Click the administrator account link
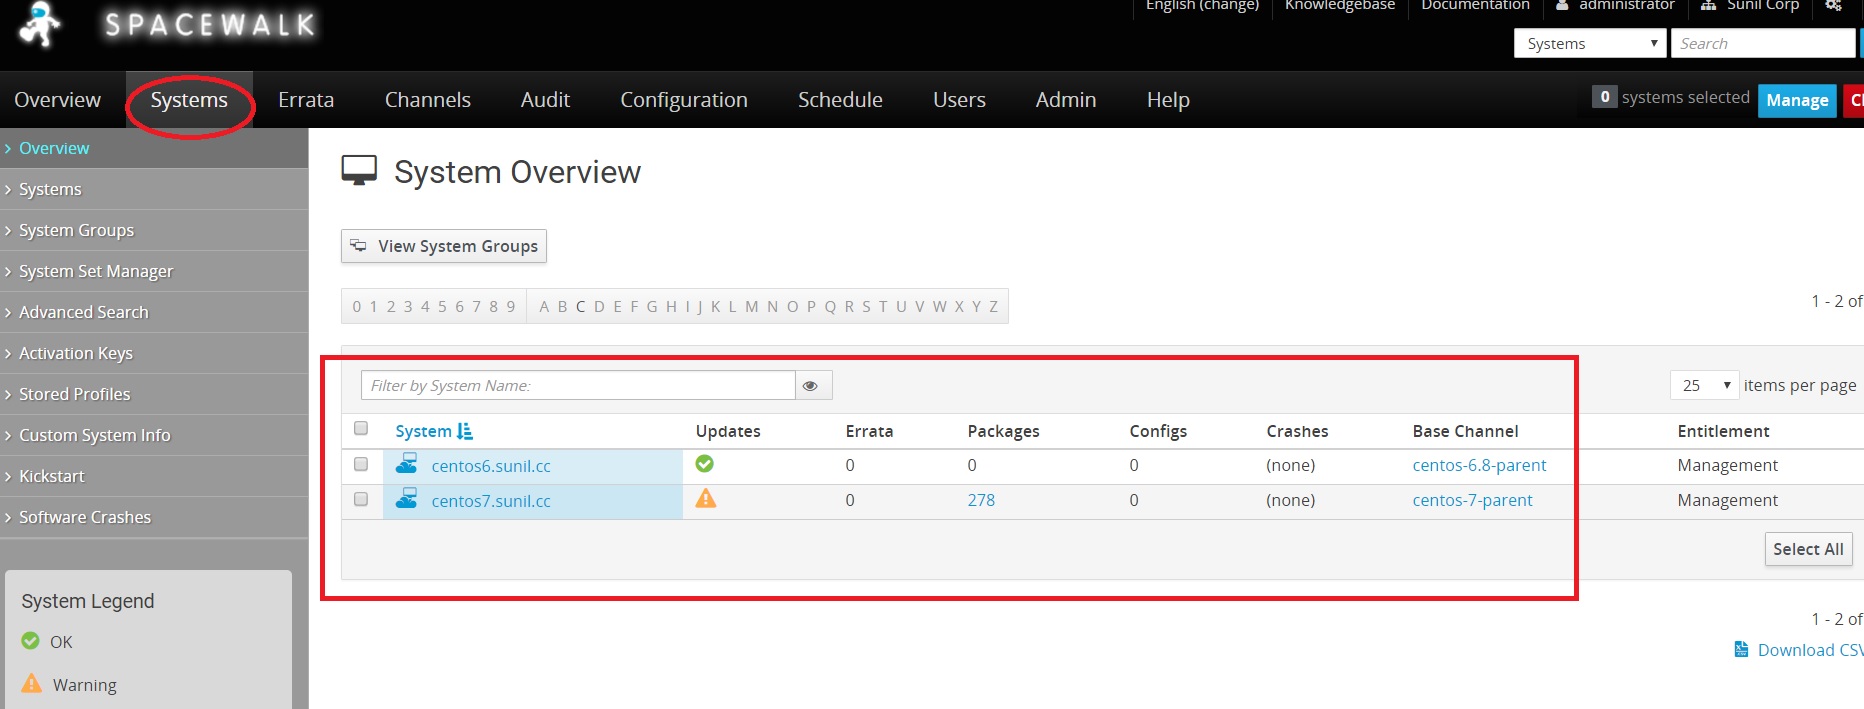 tap(1626, 6)
